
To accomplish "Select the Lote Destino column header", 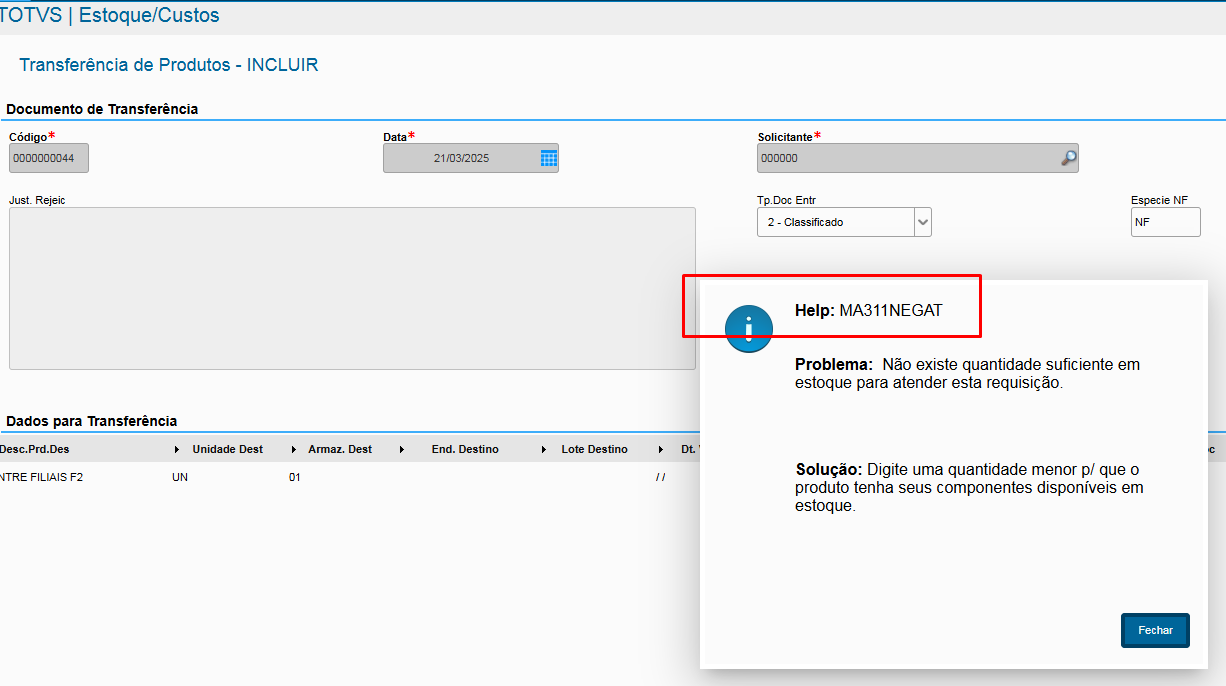I will pos(595,449).
